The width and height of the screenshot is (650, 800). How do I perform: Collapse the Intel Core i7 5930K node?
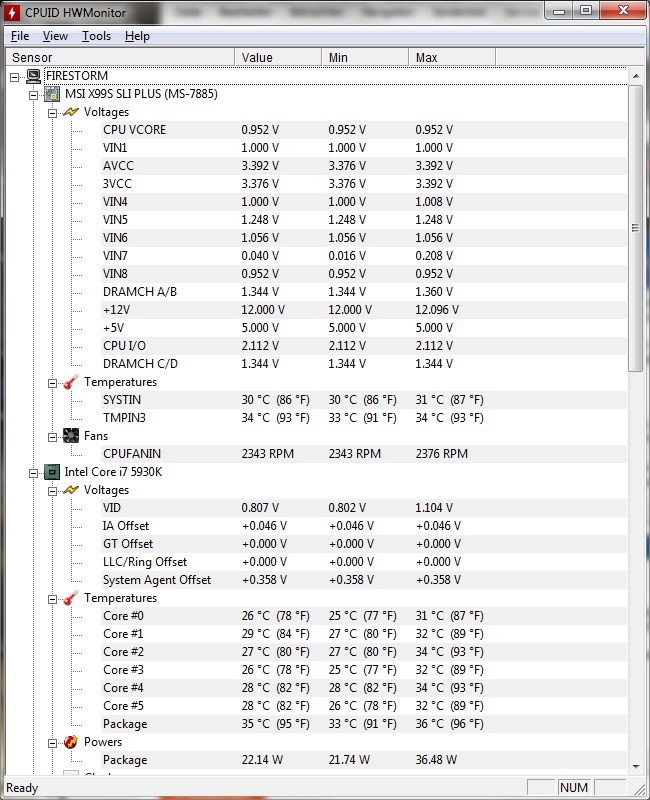tap(34, 473)
